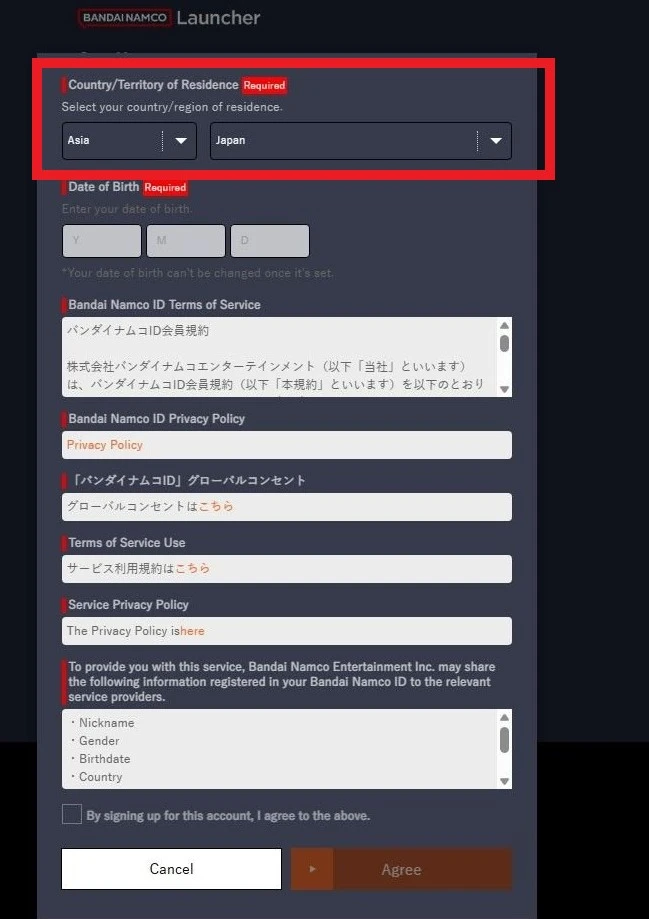This screenshot has width=649, height=919.
Task: Click the day (D) birth field
Action: pyautogui.click(x=270, y=240)
